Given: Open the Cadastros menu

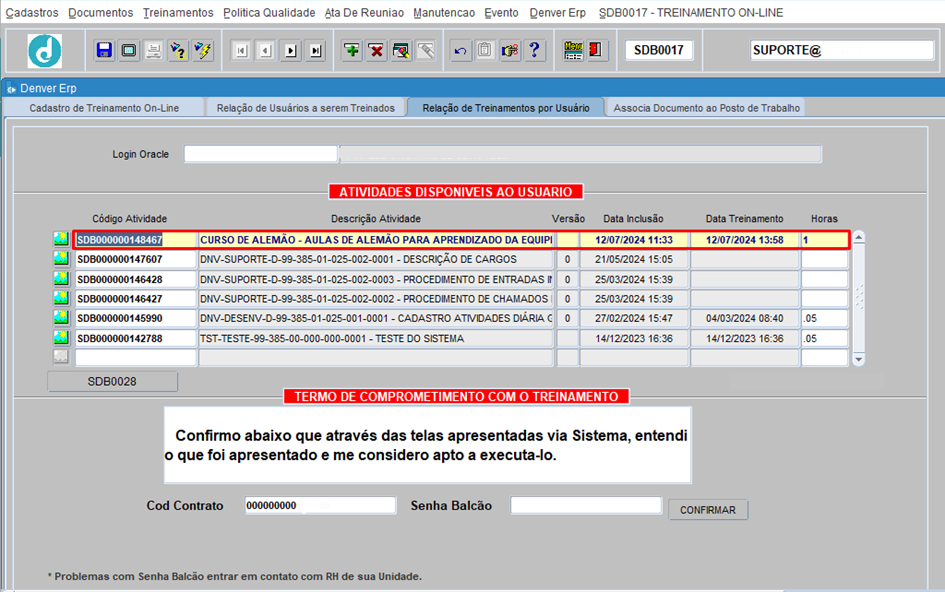Looking at the screenshot, I should (32, 13).
